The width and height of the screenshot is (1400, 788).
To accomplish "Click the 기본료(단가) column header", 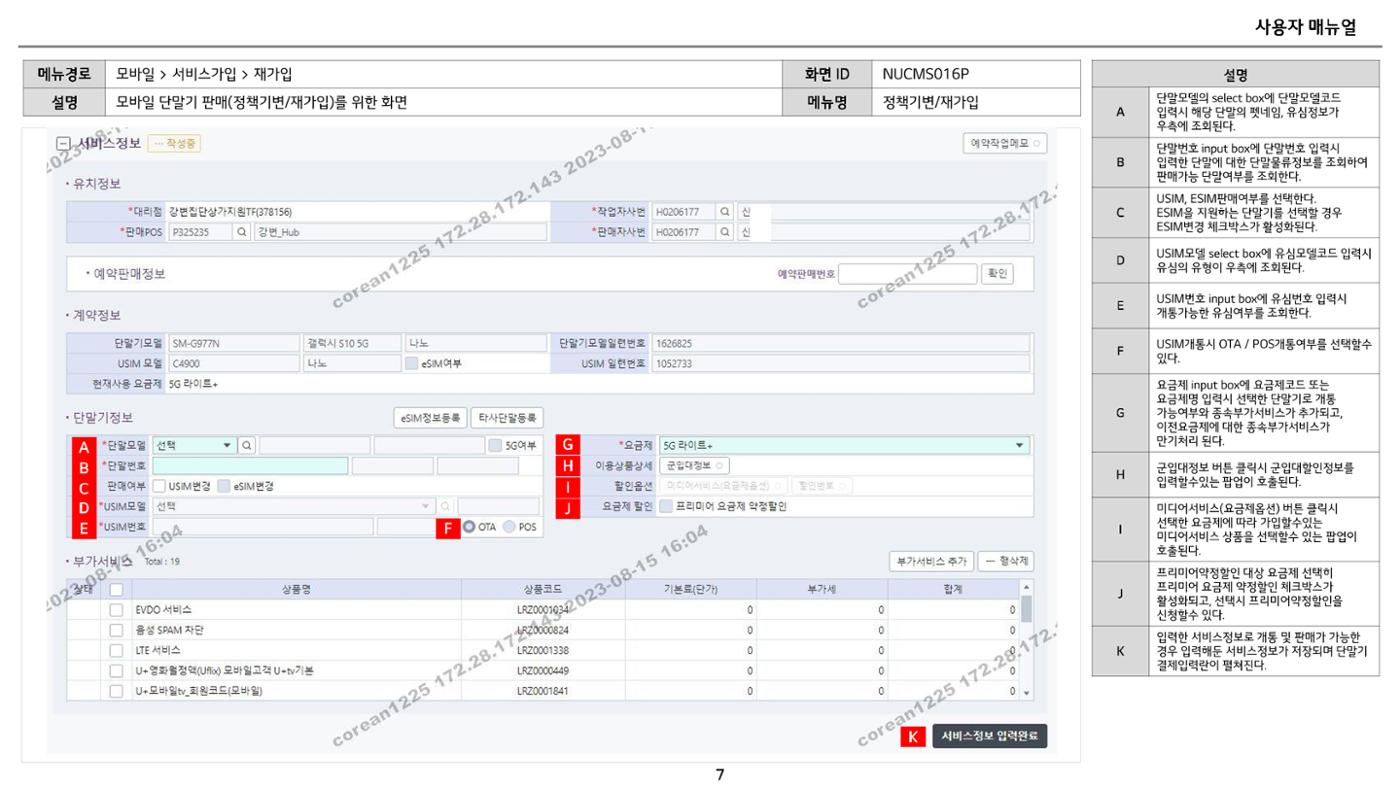I will pos(691,589).
